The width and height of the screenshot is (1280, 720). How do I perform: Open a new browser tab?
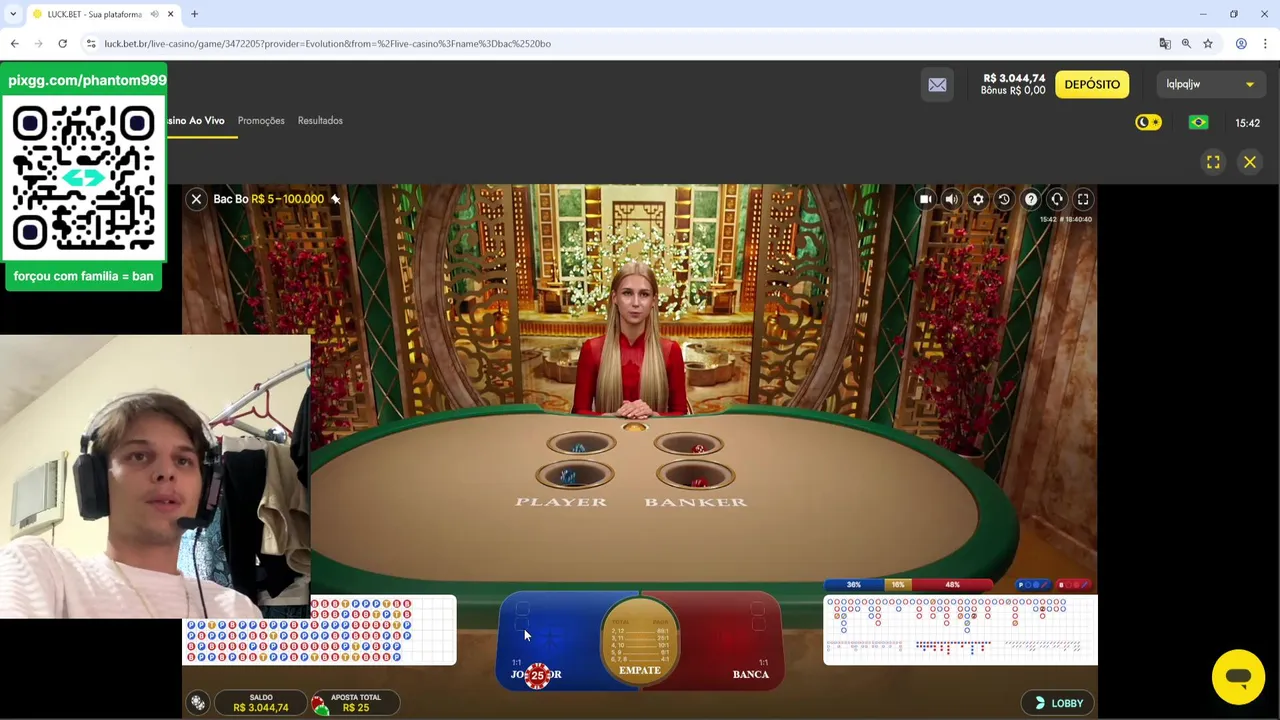[195, 14]
